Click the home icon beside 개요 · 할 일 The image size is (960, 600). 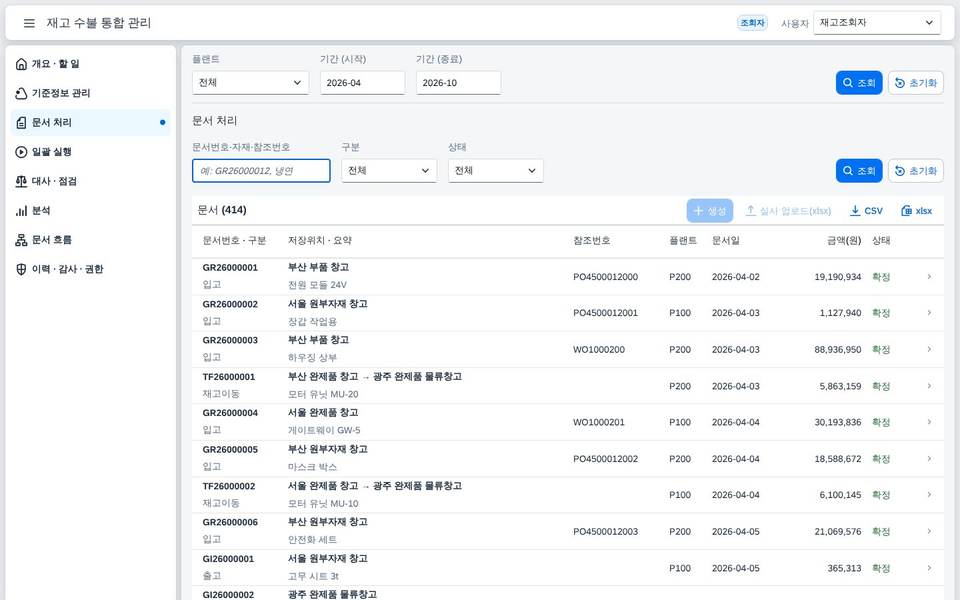pyautogui.click(x=21, y=64)
